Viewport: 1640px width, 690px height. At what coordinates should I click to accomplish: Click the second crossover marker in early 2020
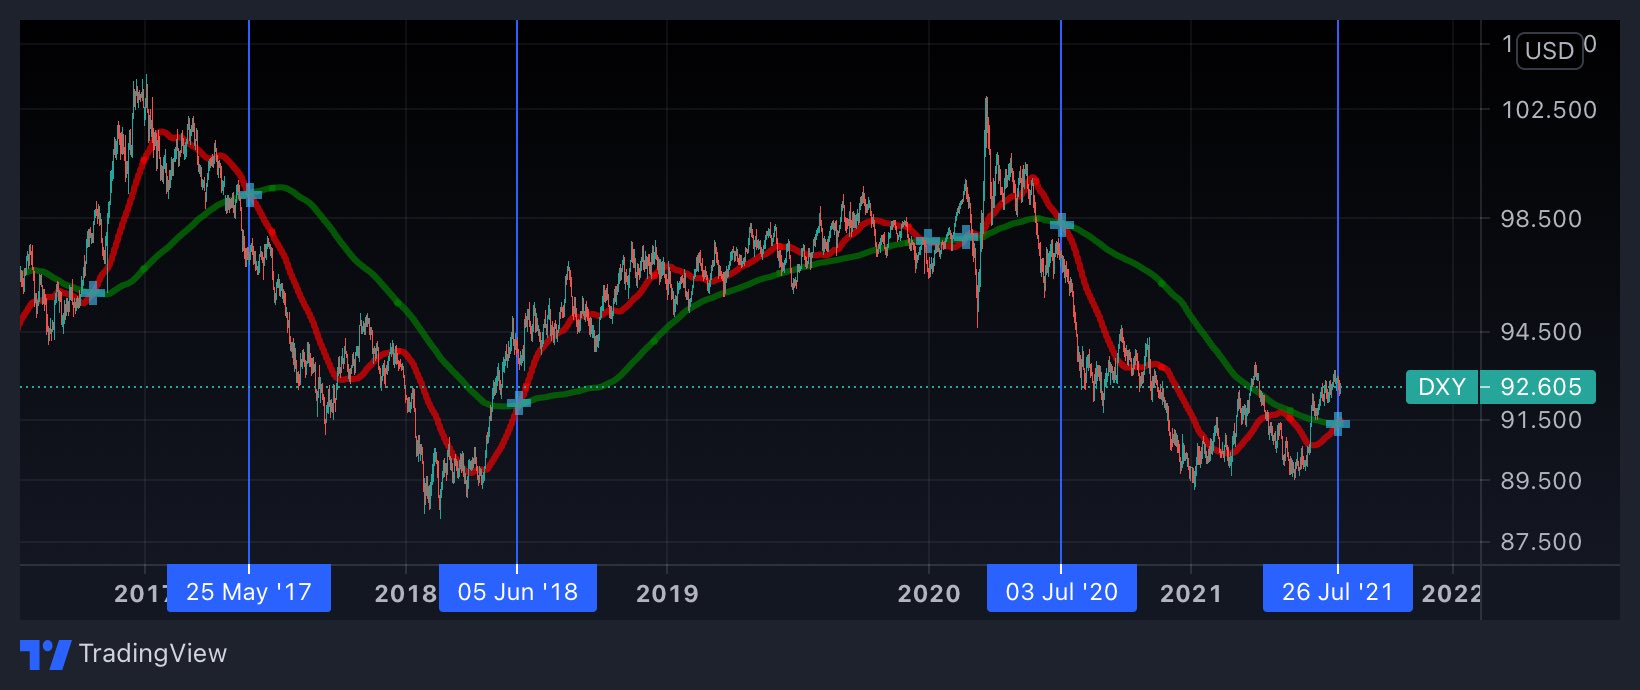966,237
